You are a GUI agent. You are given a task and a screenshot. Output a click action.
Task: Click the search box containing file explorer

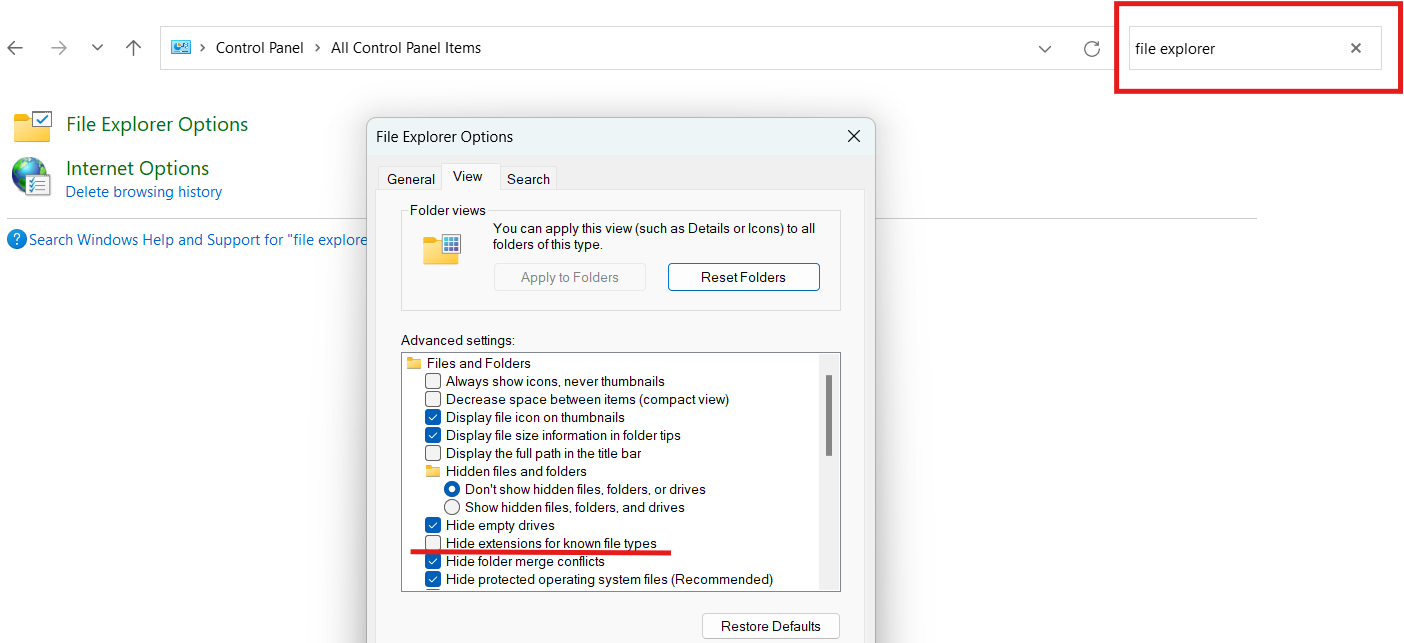point(1255,48)
